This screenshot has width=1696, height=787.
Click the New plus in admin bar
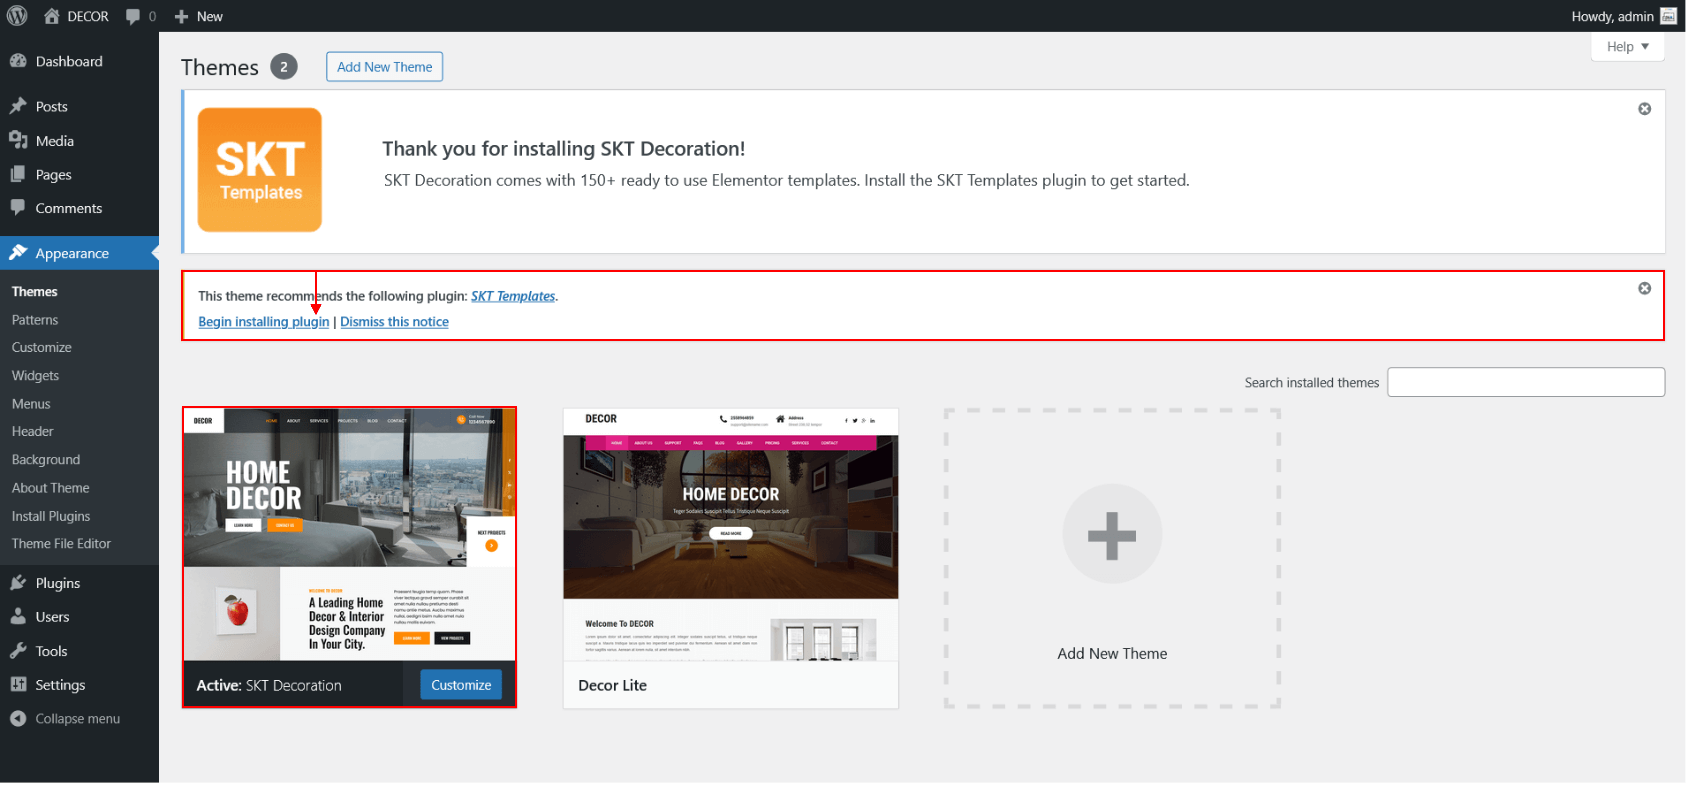(x=181, y=17)
